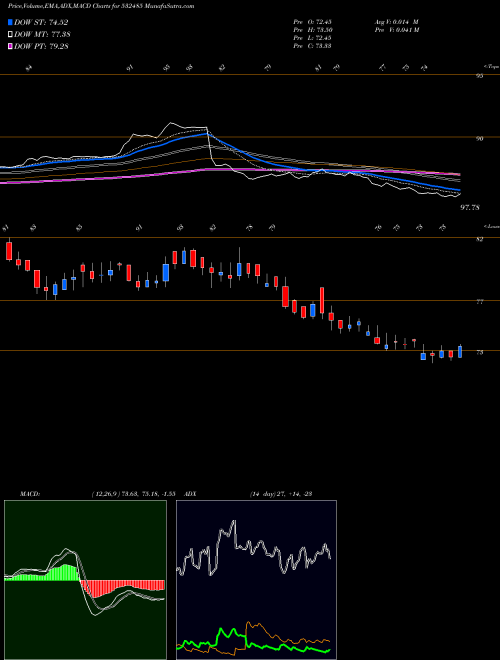The height and width of the screenshot is (660, 500).
Task: Click the Pre H: 73.50 value
Action: (312, 30)
